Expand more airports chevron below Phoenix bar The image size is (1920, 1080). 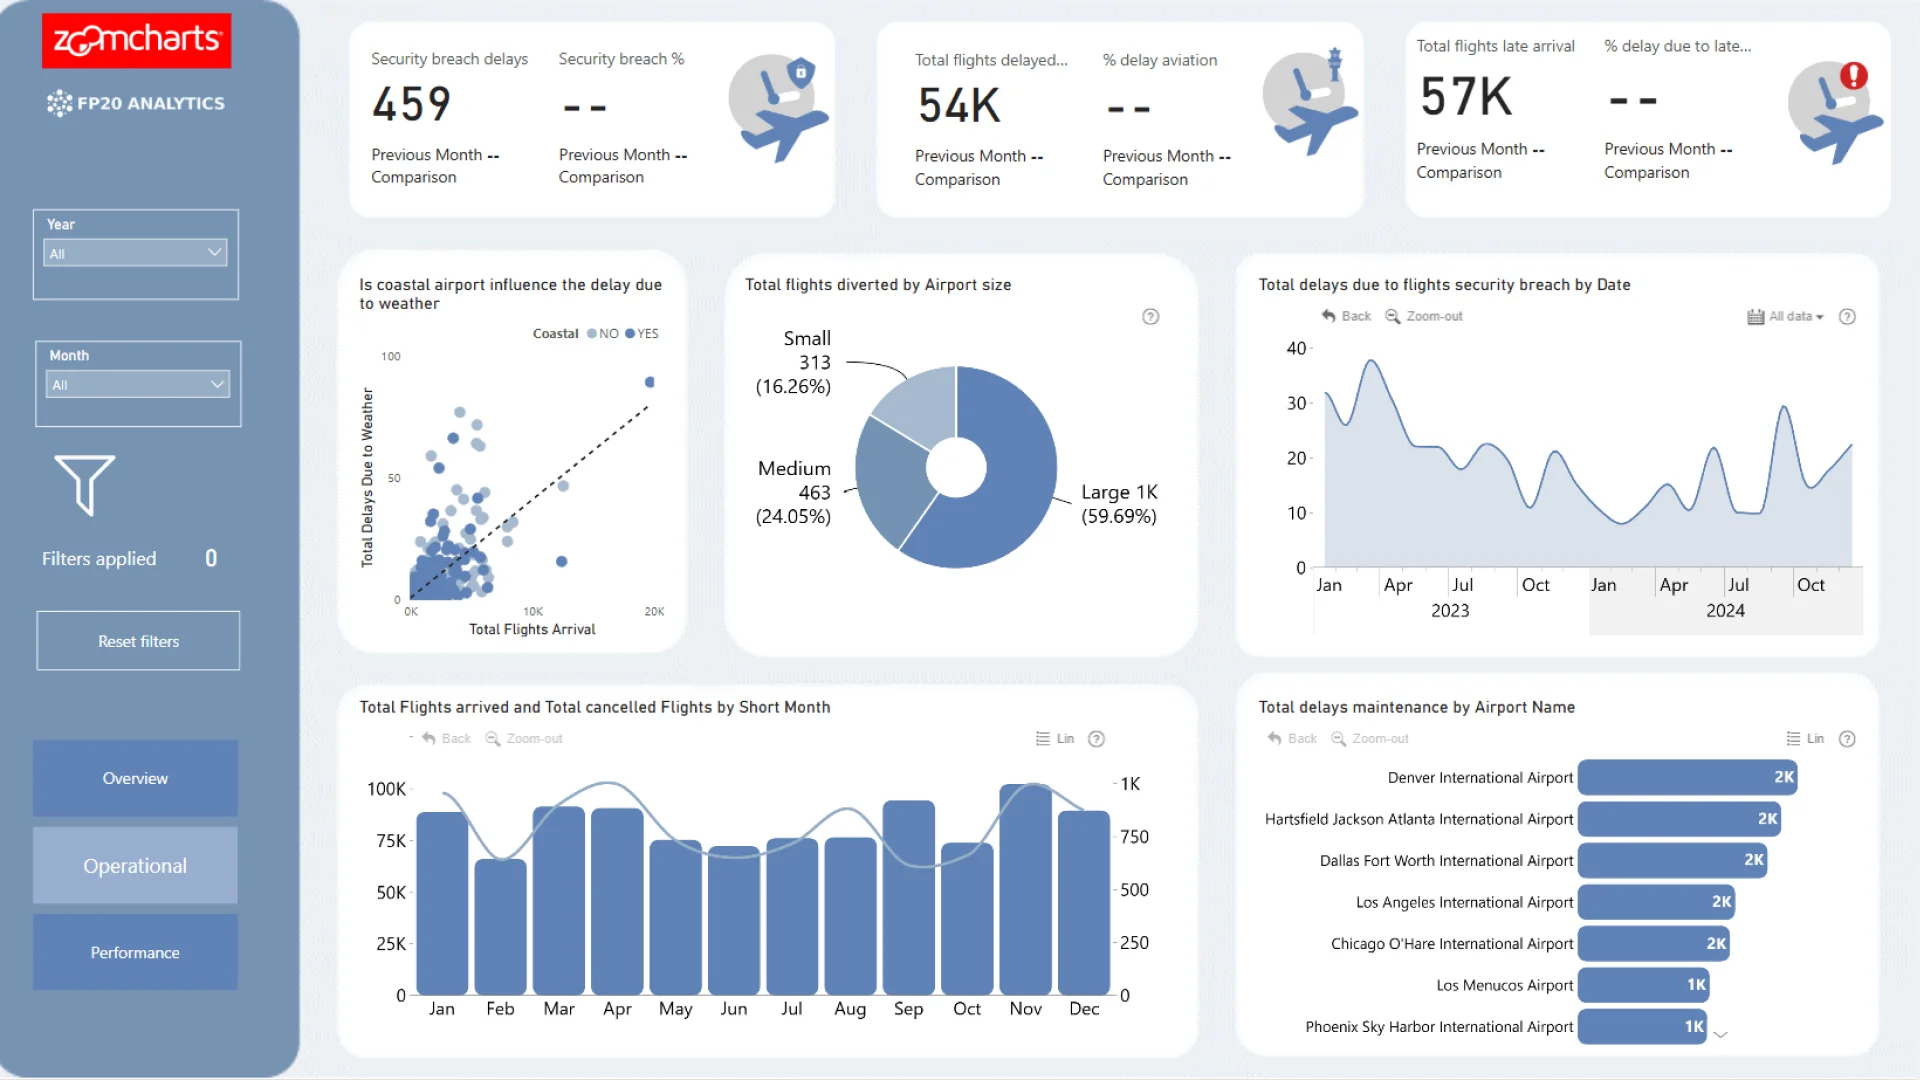coord(1721,1035)
